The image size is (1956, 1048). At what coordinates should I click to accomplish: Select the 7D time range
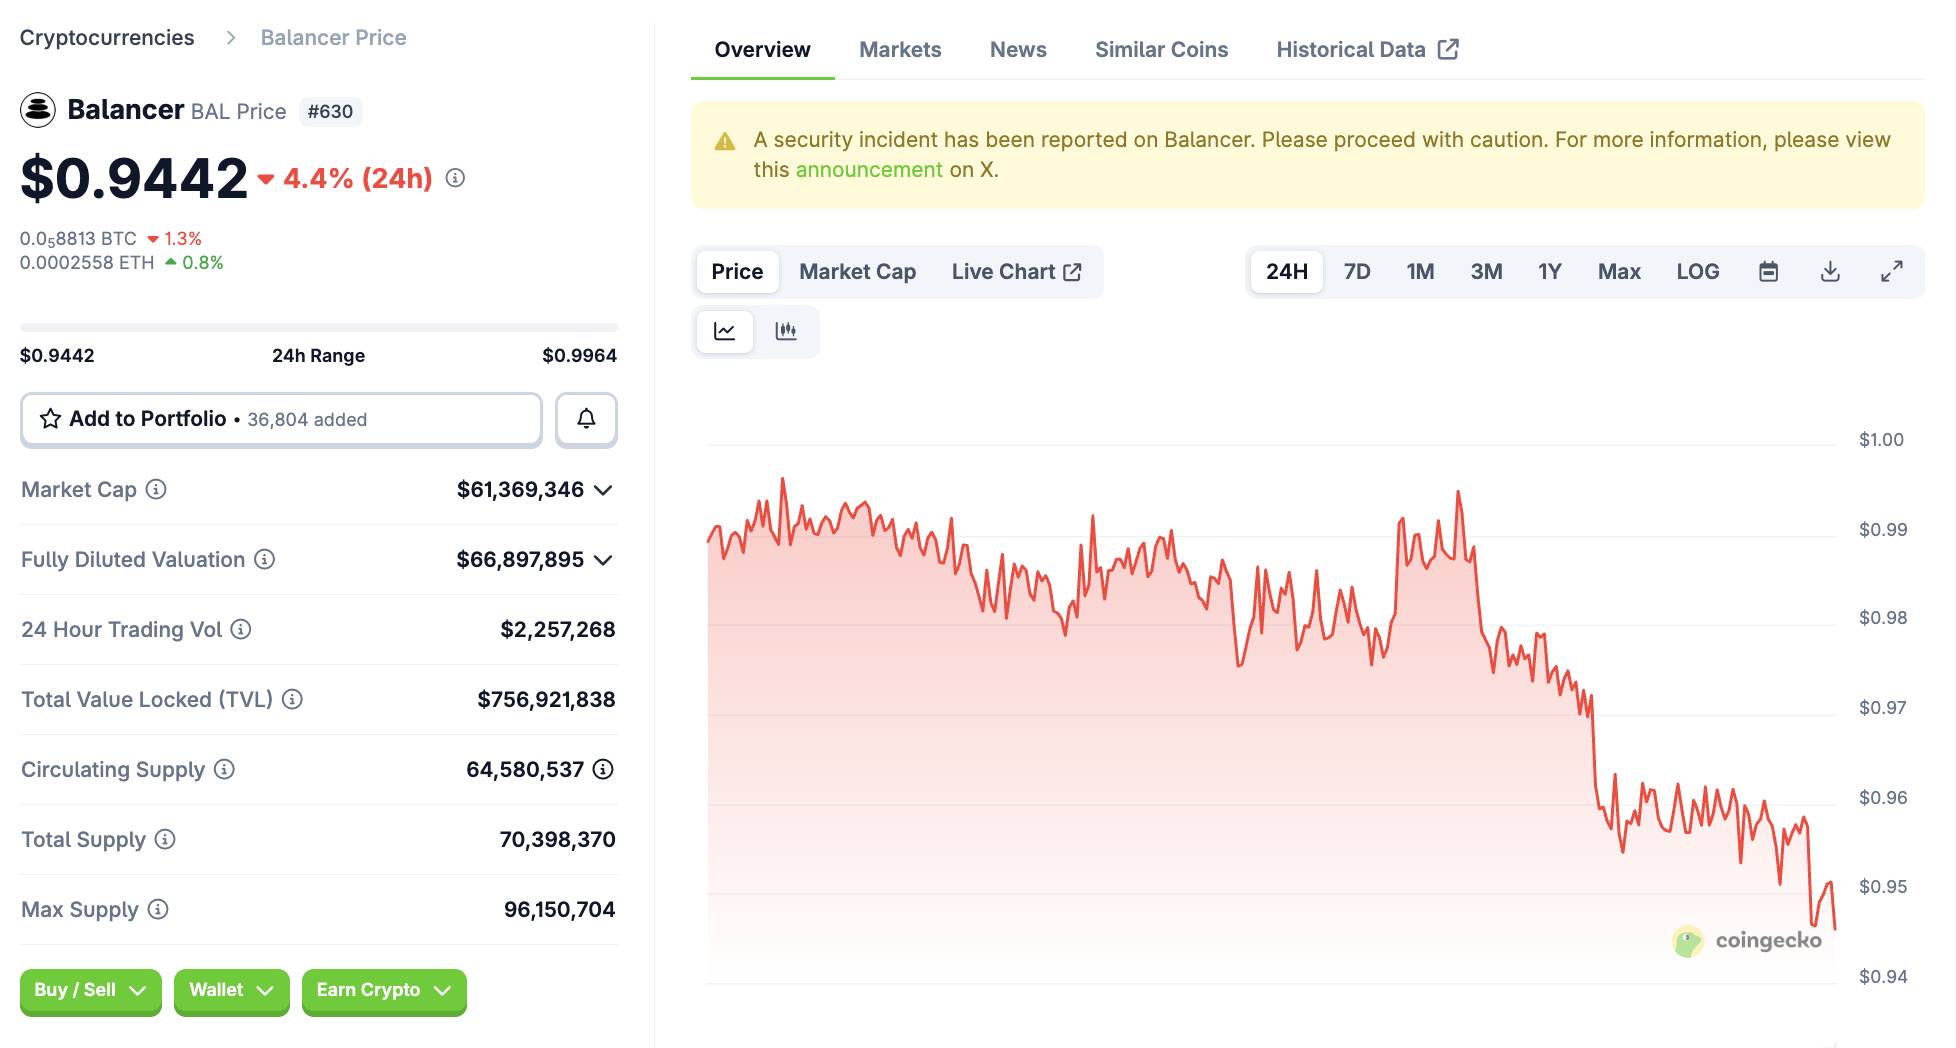pyautogui.click(x=1356, y=272)
